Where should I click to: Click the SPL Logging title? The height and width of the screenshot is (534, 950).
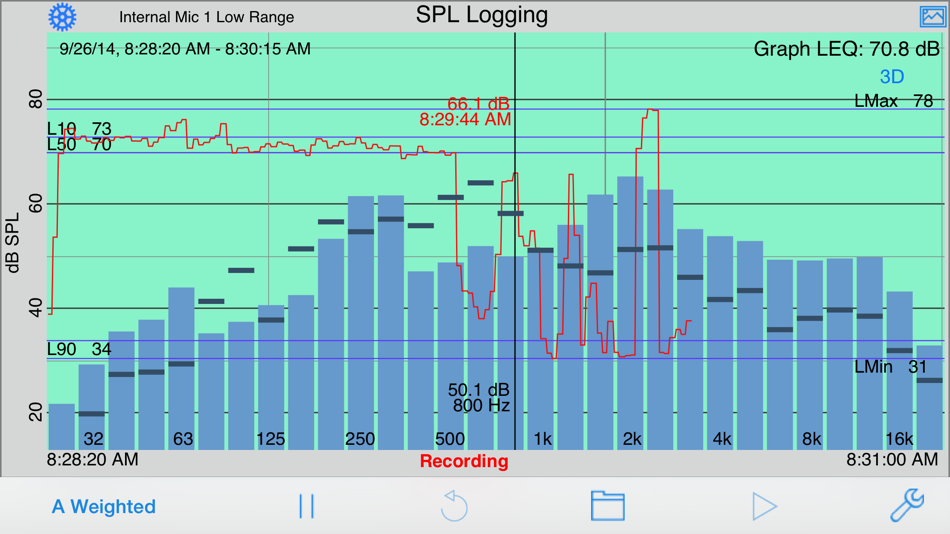[482, 15]
